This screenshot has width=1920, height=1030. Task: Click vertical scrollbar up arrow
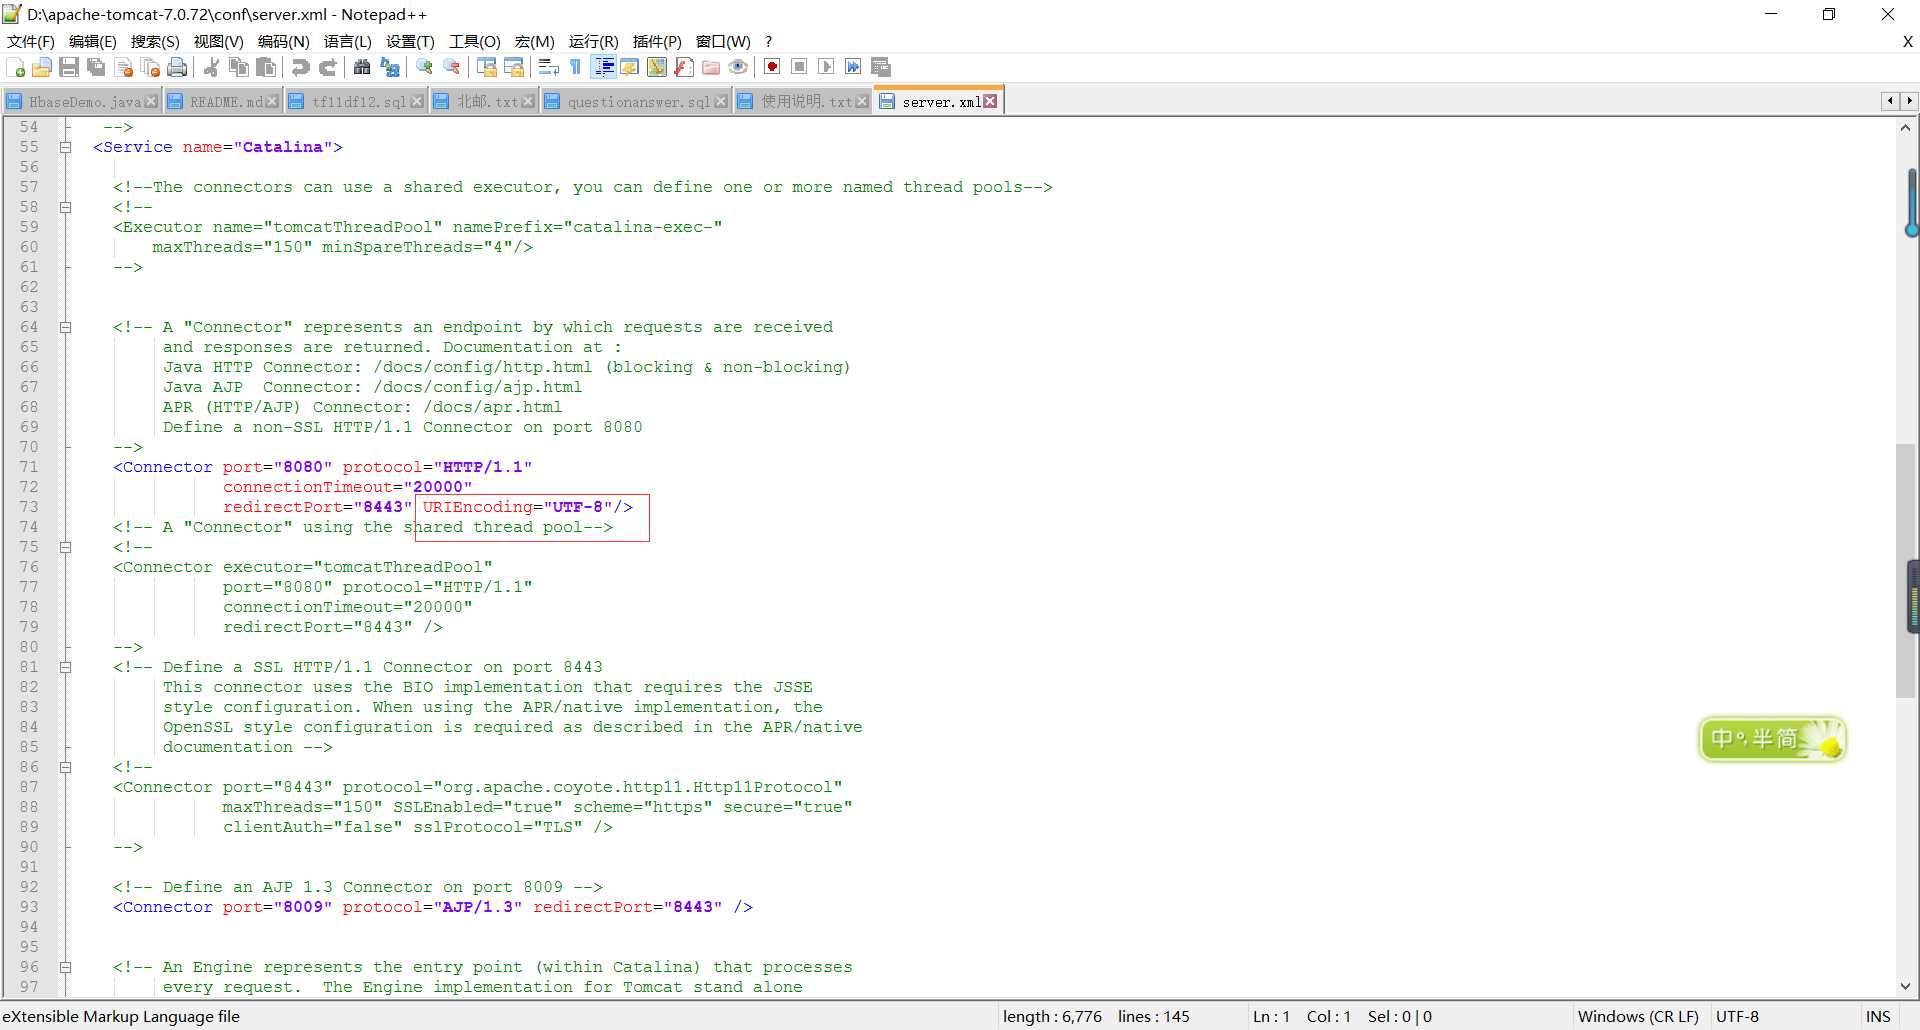click(x=1906, y=127)
